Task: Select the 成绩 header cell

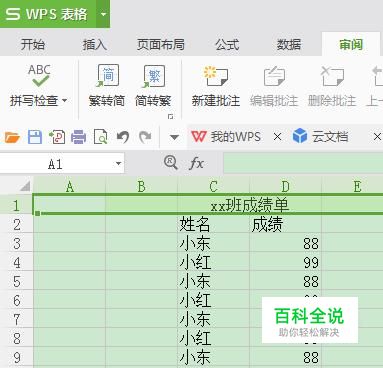Action: coord(285,224)
